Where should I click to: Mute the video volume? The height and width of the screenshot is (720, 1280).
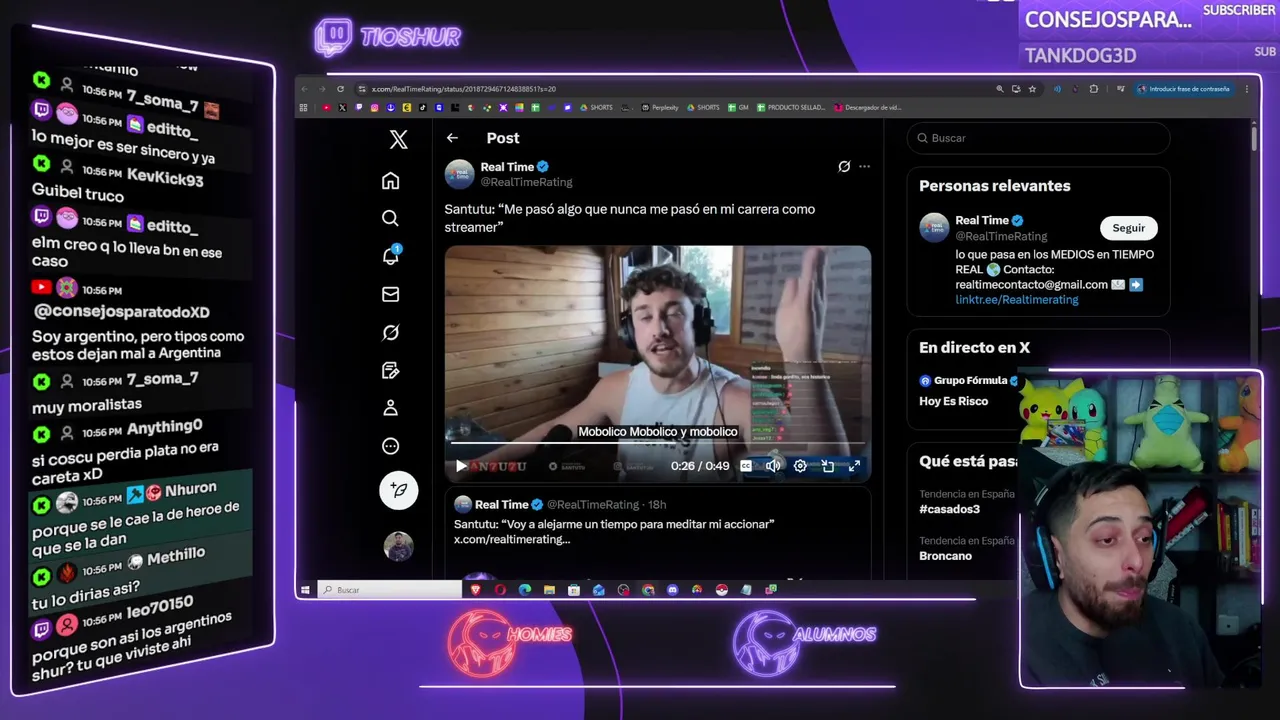(x=773, y=466)
